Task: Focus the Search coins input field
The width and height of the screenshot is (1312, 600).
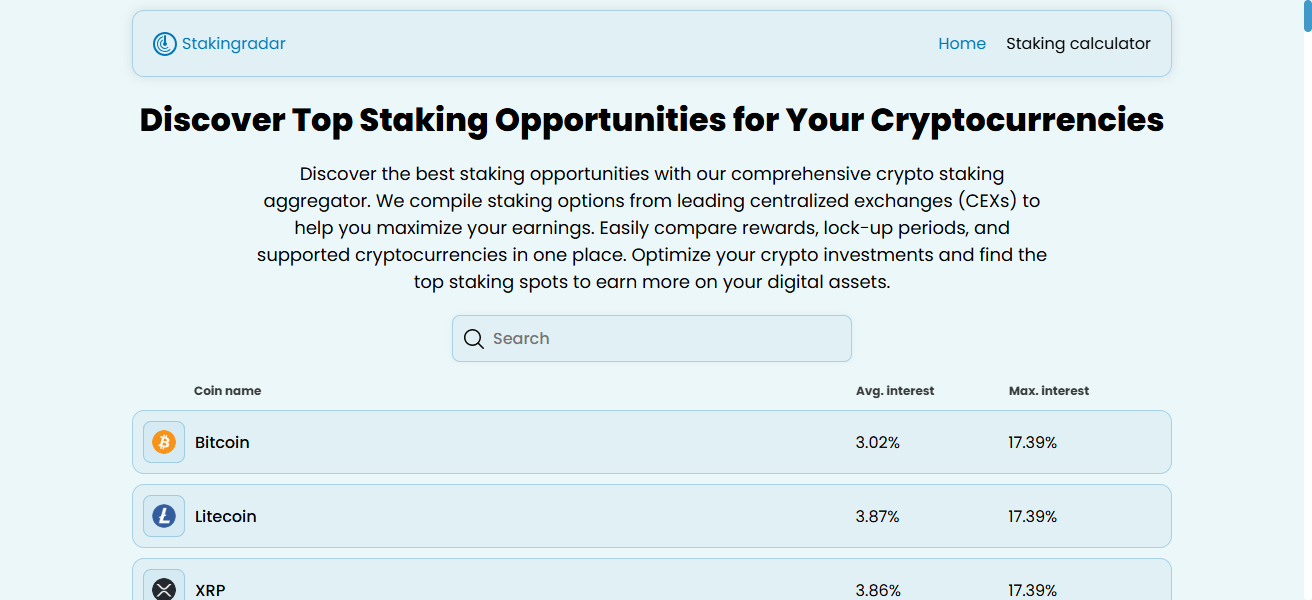Action: [x=665, y=339]
